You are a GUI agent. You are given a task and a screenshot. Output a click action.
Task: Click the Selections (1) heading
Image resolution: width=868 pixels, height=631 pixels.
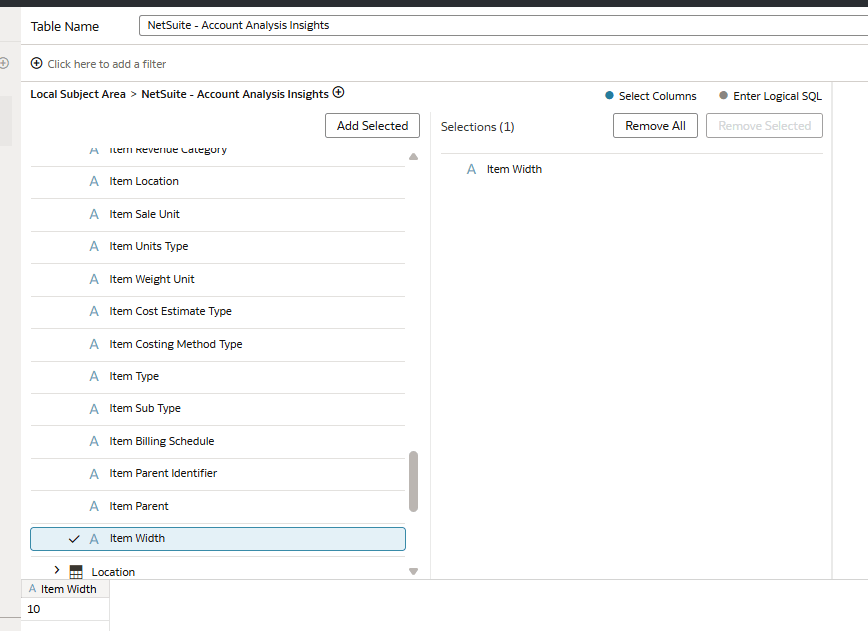point(477,127)
